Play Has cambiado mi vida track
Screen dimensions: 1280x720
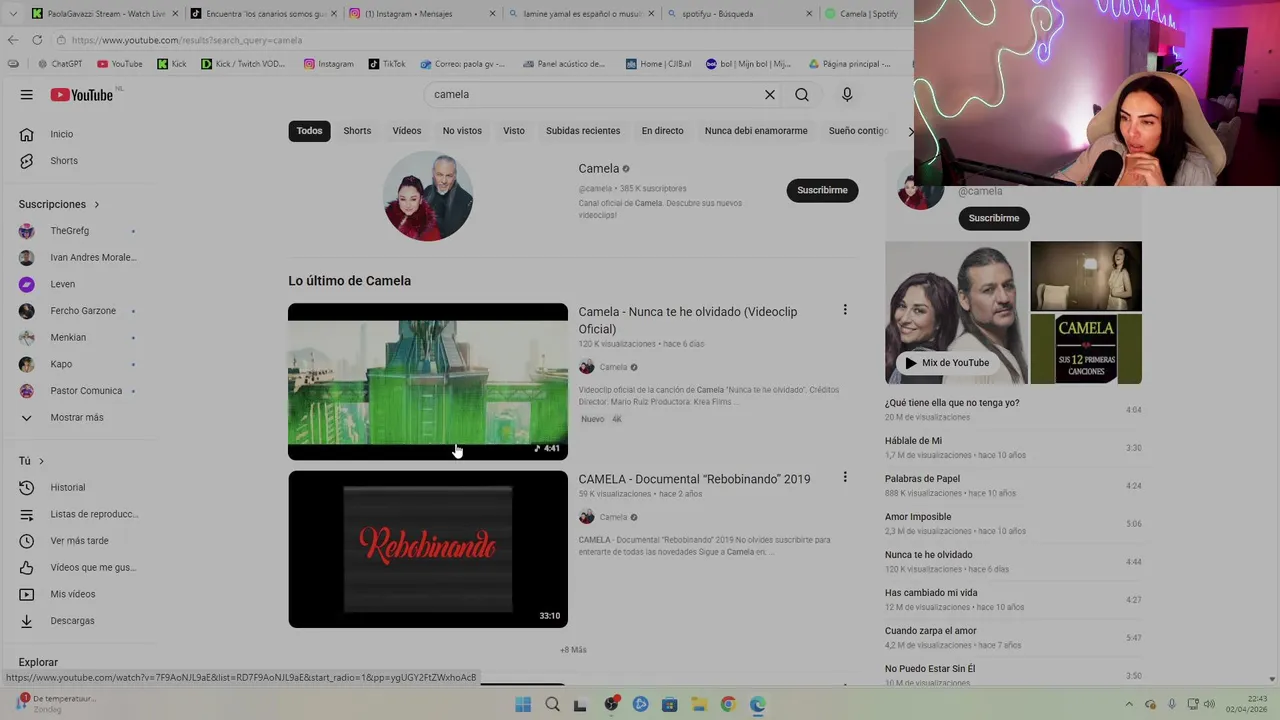pyautogui.click(x=1013, y=600)
